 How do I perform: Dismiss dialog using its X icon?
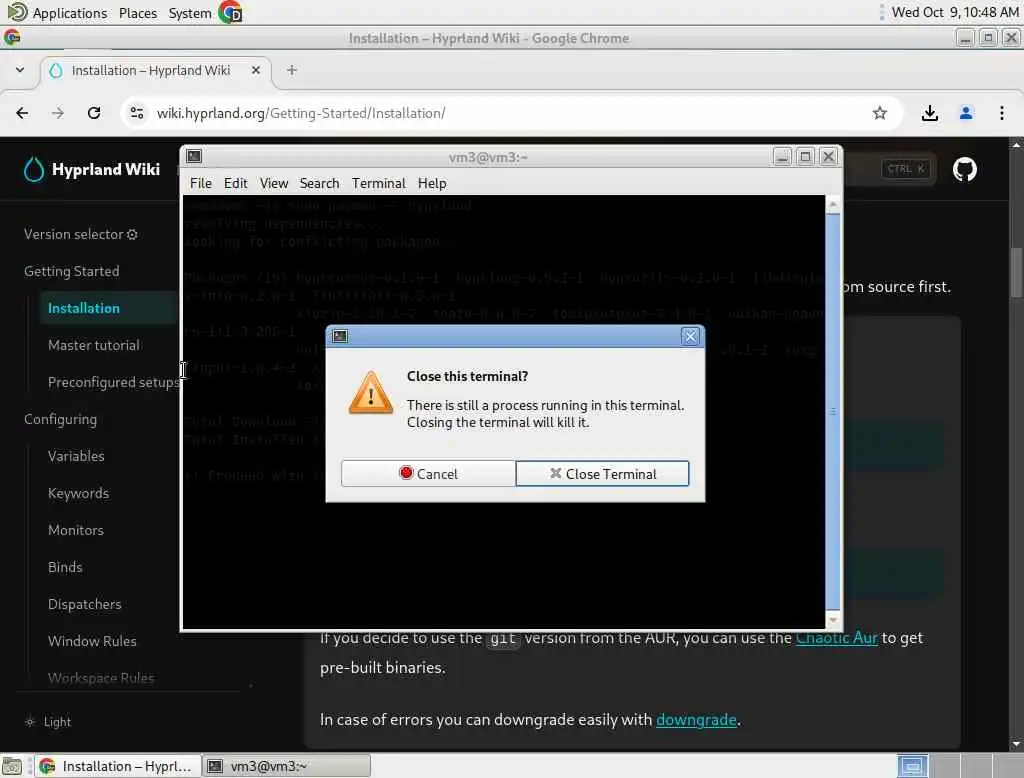[x=690, y=336]
